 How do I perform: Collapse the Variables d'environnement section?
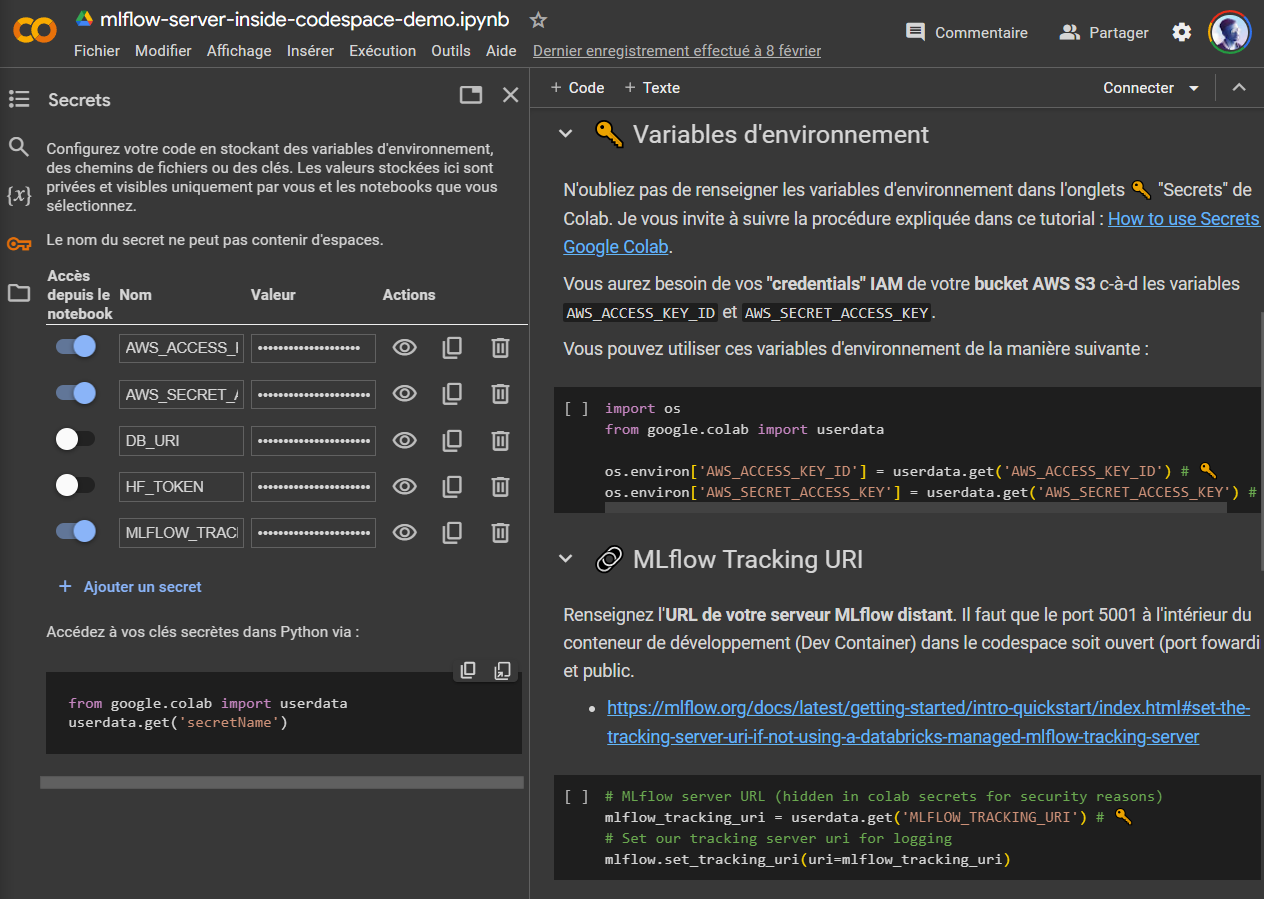click(x=566, y=134)
